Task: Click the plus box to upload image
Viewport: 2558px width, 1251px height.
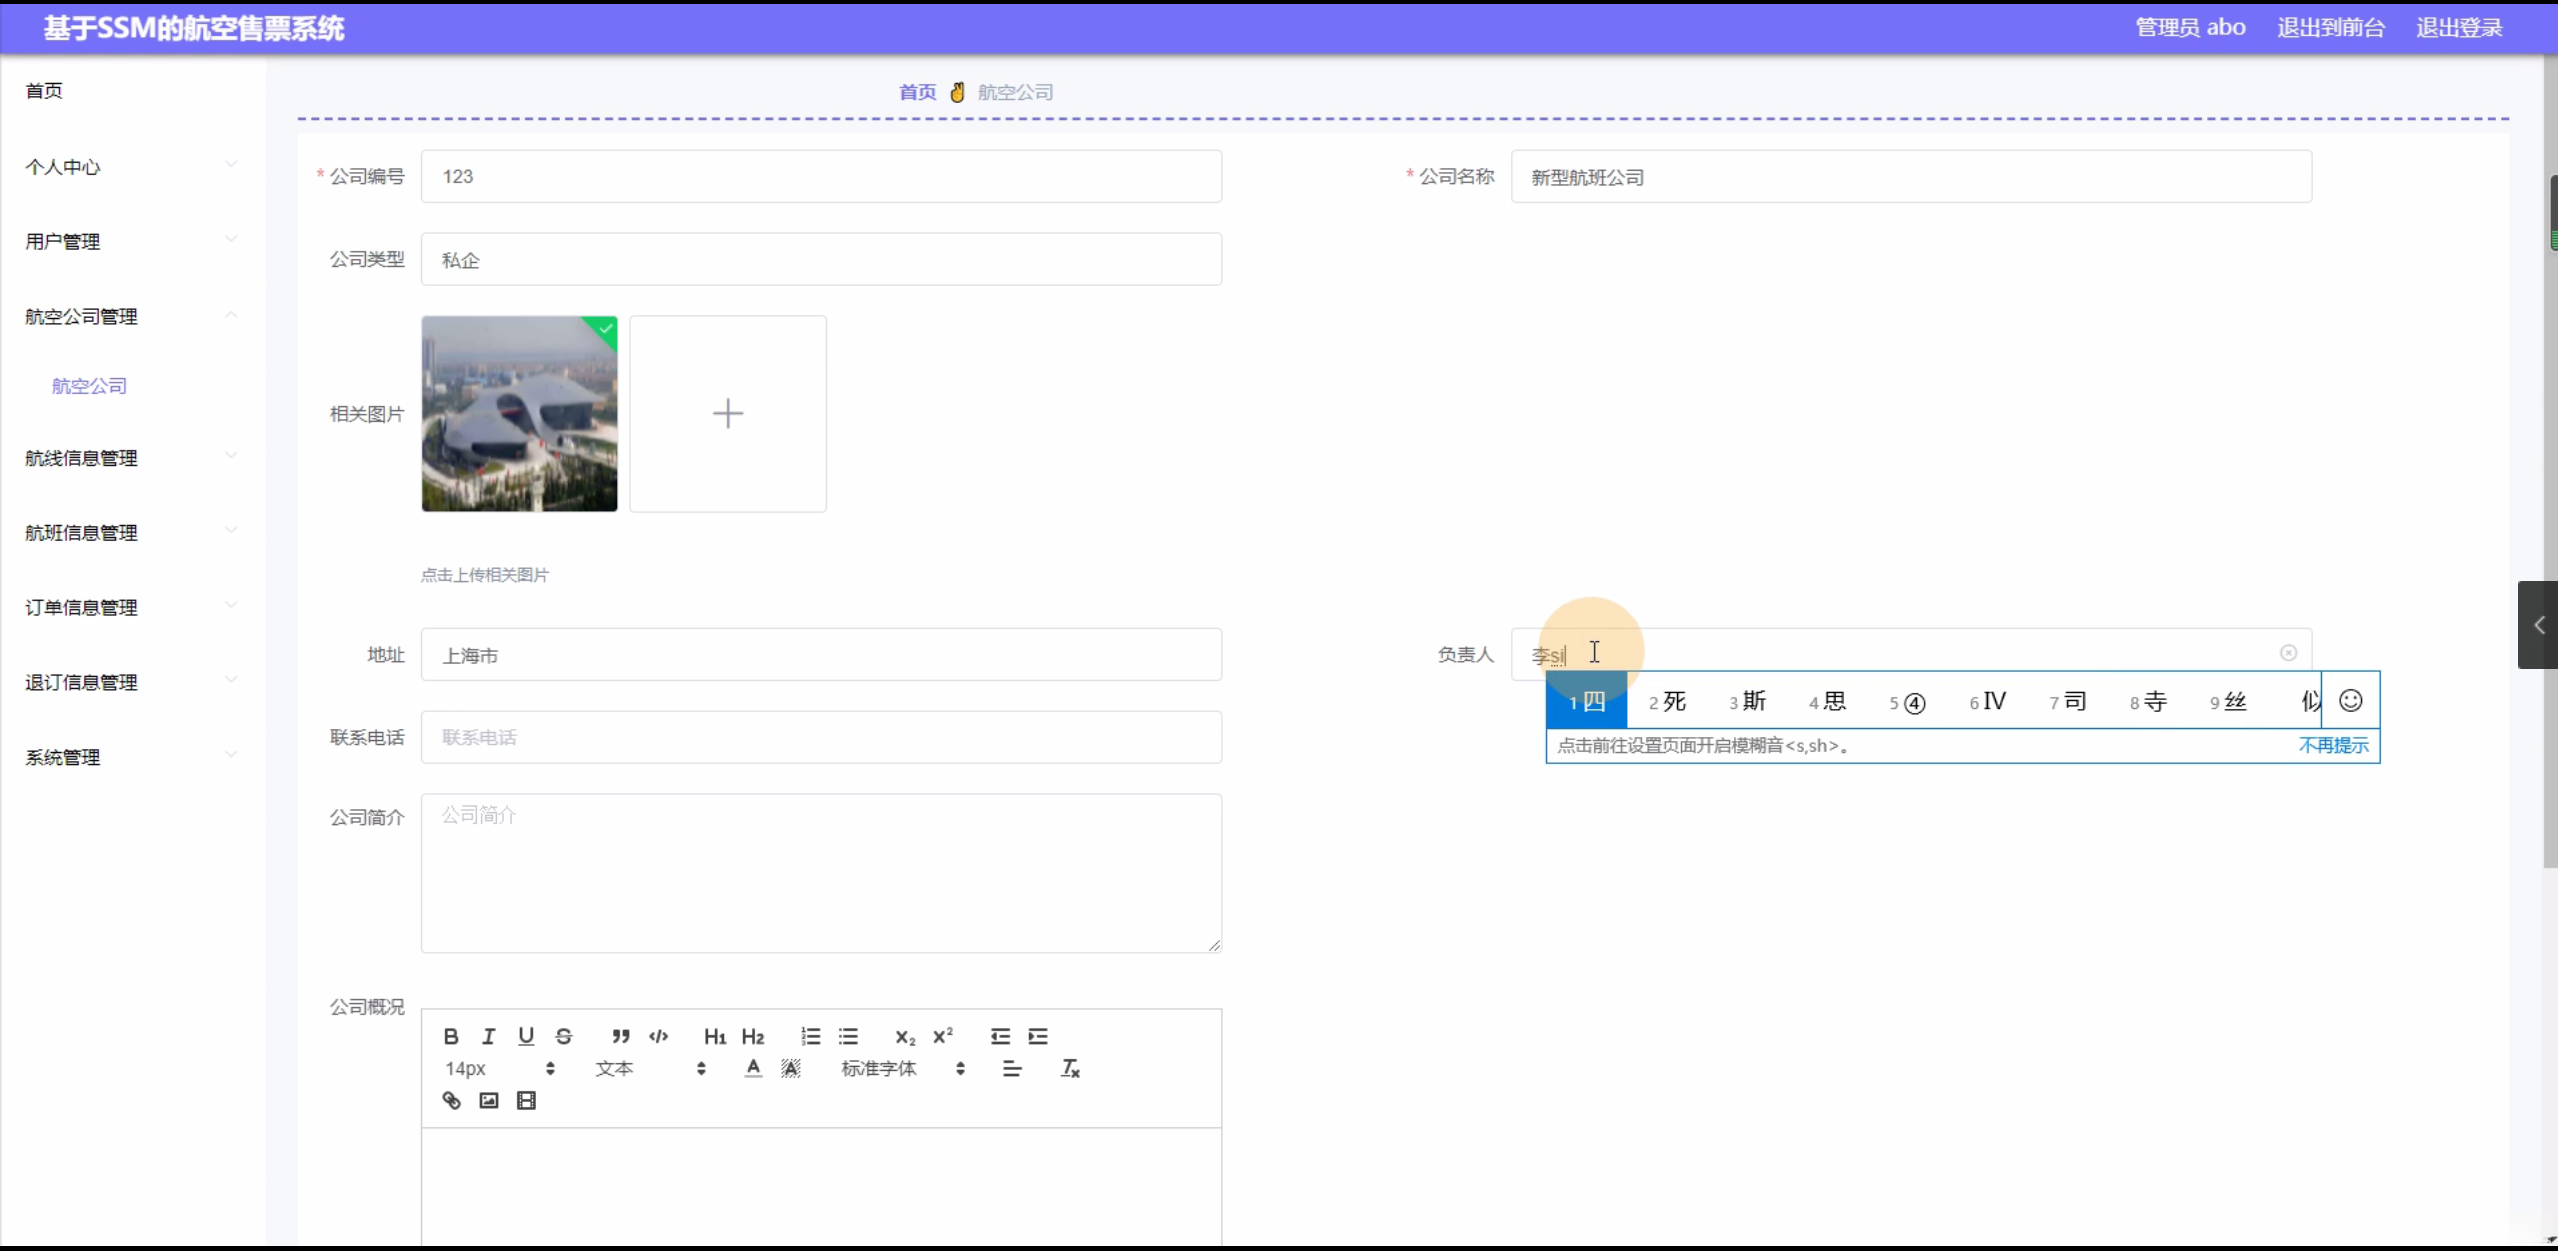Action: click(728, 414)
